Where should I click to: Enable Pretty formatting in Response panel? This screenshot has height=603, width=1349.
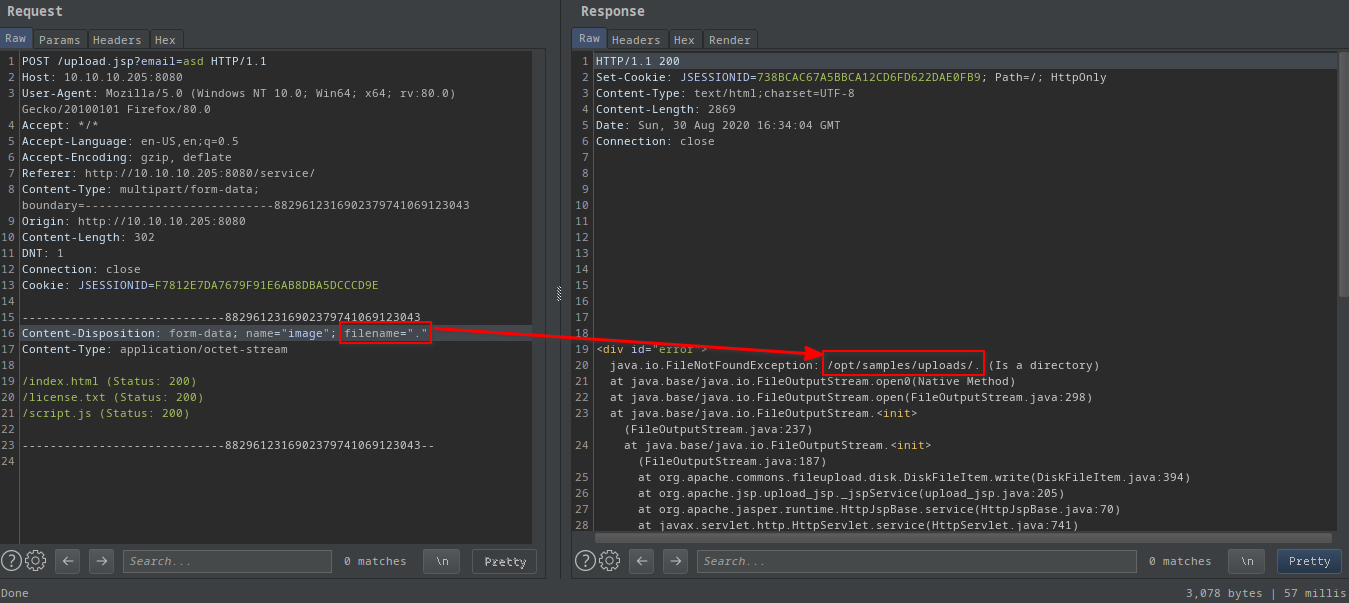tap(1309, 561)
